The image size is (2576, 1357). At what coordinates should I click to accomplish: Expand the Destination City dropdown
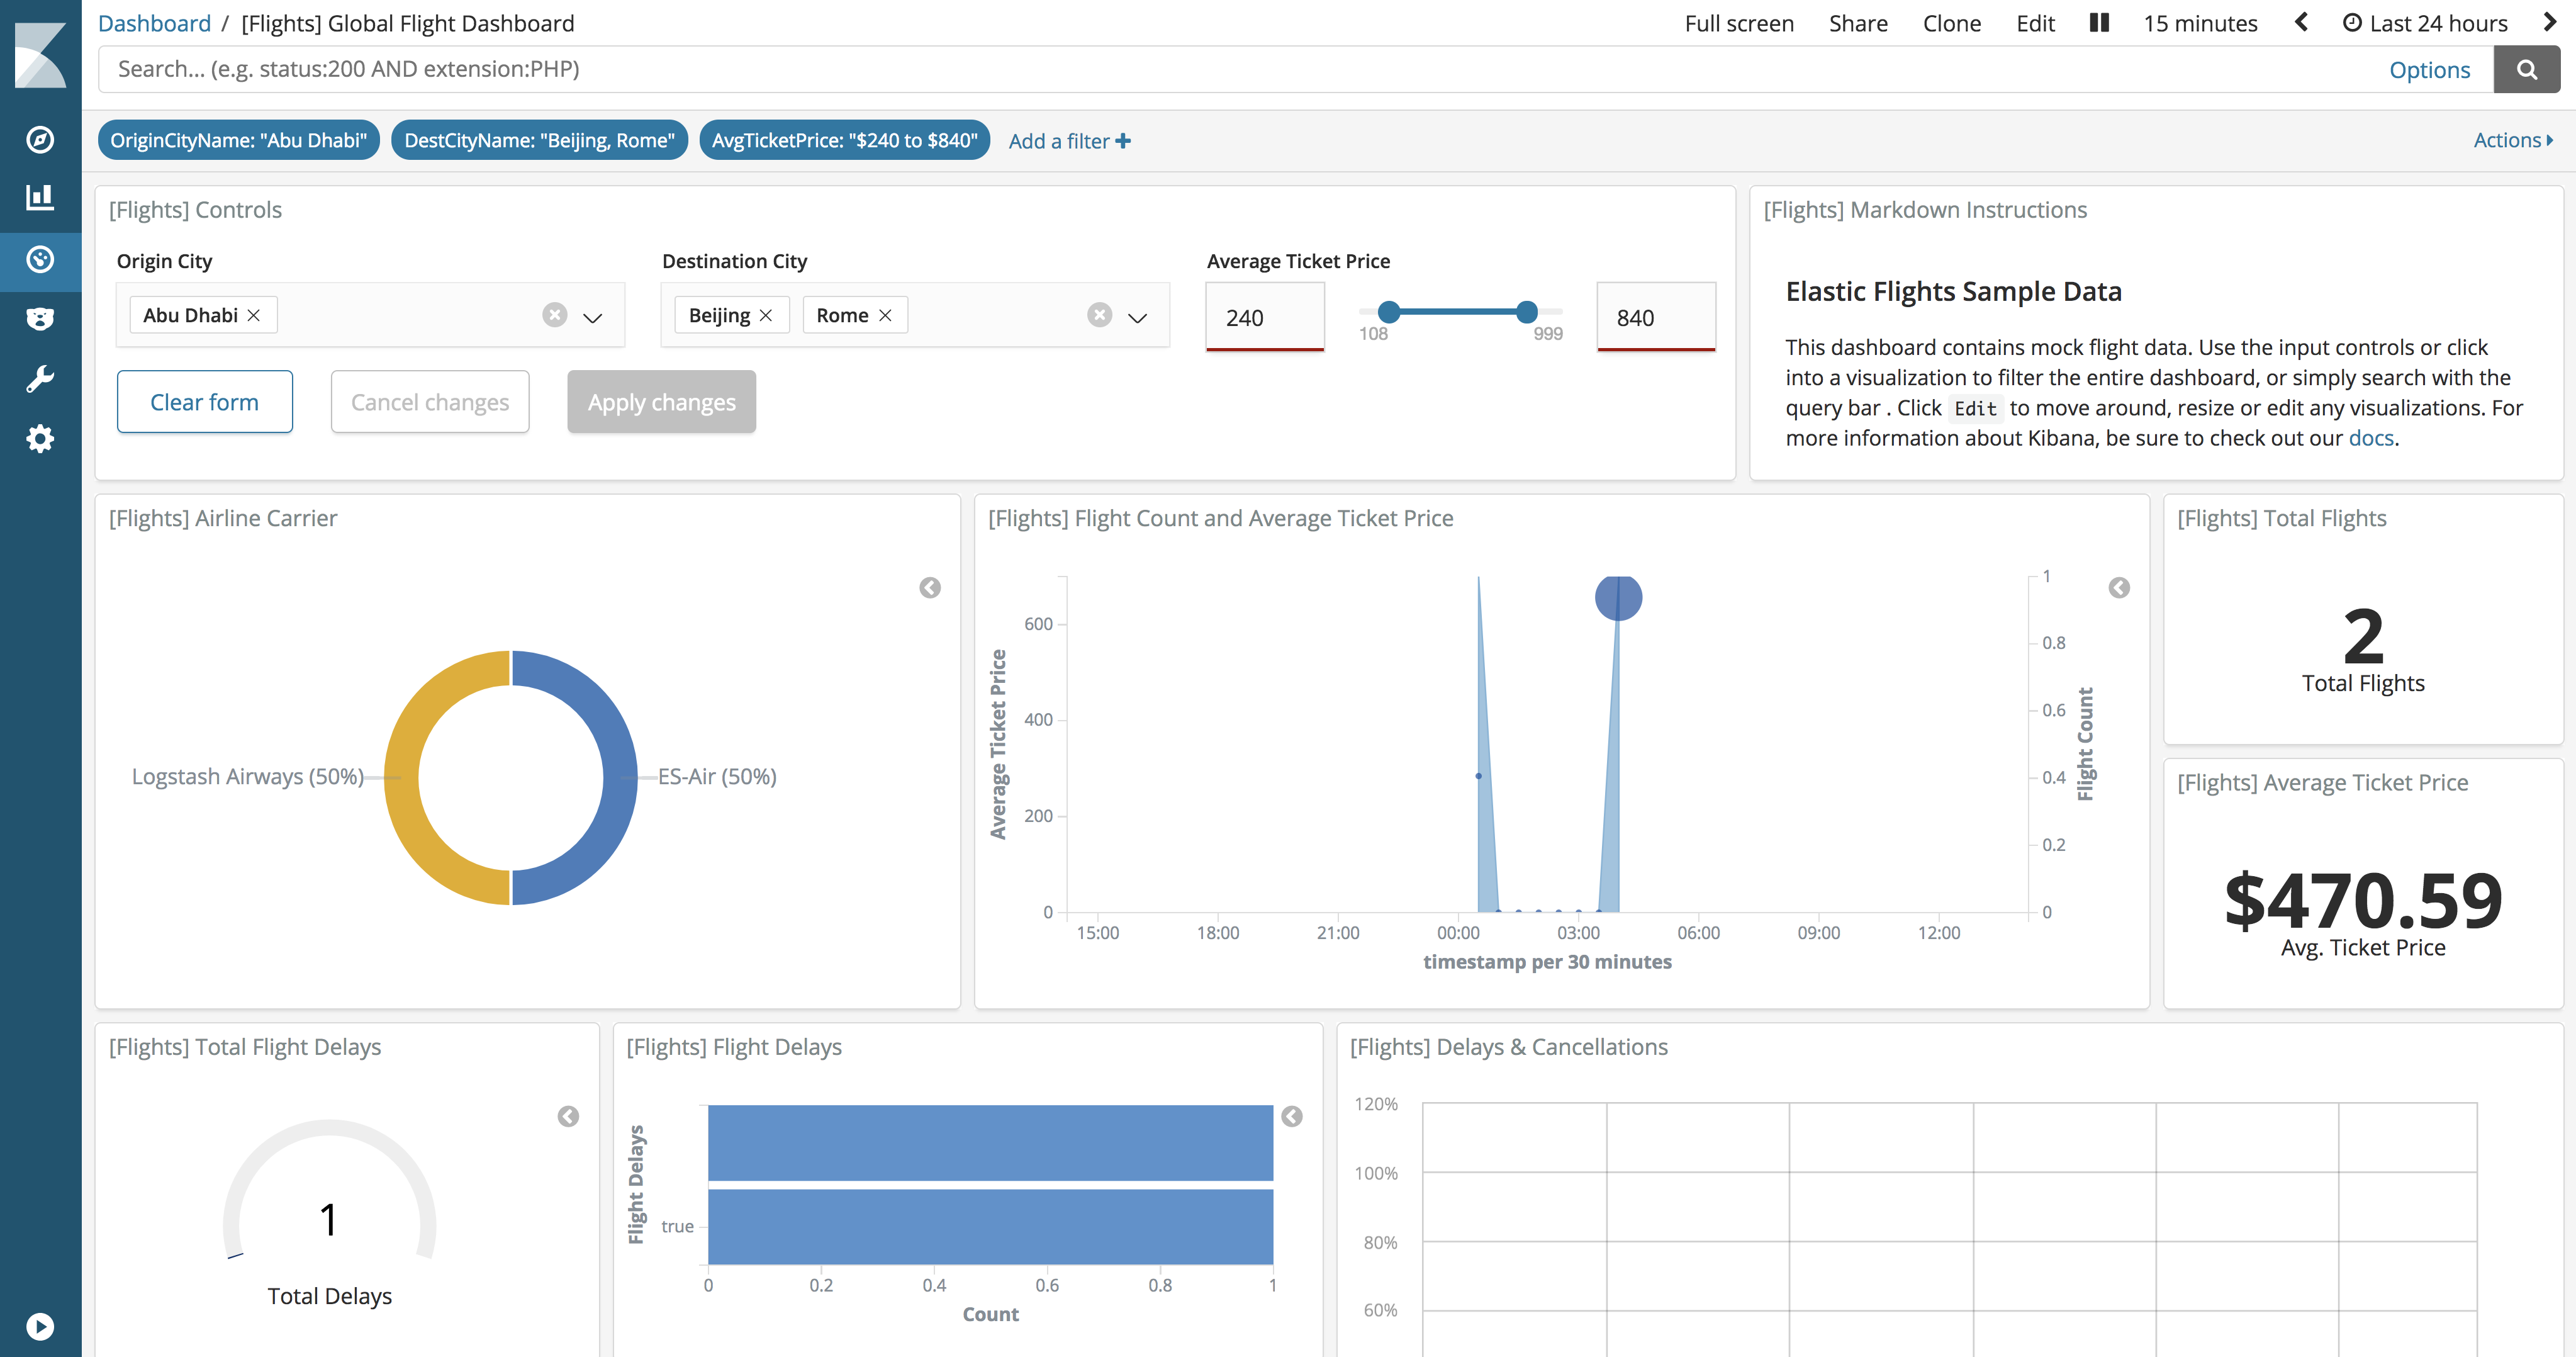tap(1137, 318)
